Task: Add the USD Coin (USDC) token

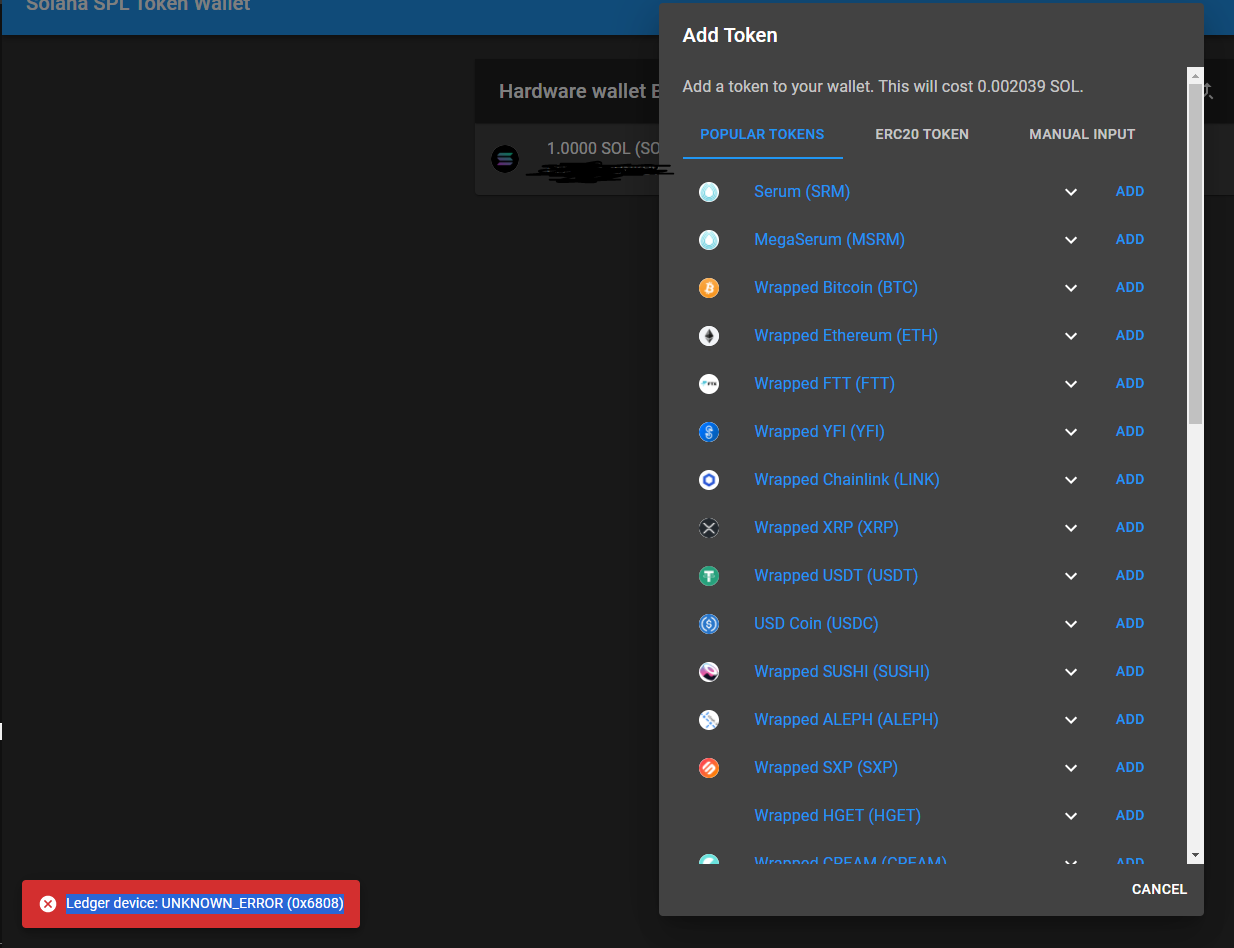Action: pos(1130,623)
